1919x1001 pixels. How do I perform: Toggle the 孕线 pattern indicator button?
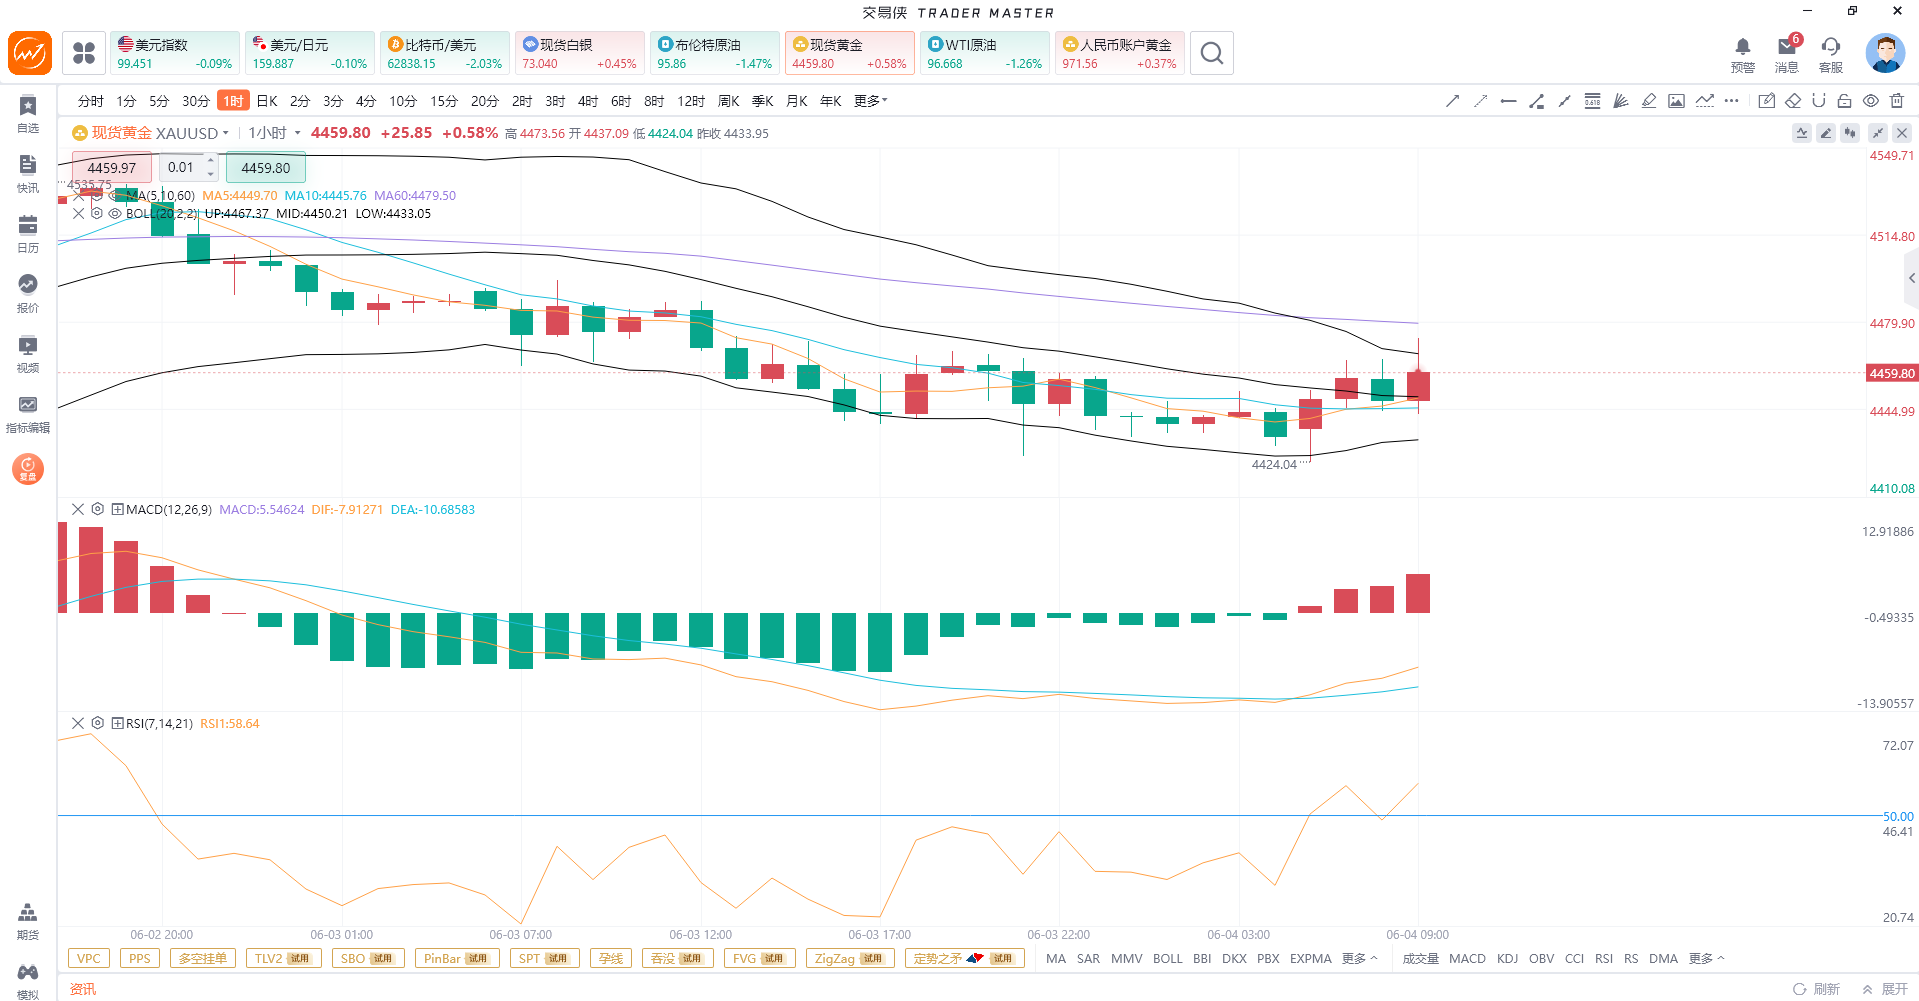click(x=611, y=959)
